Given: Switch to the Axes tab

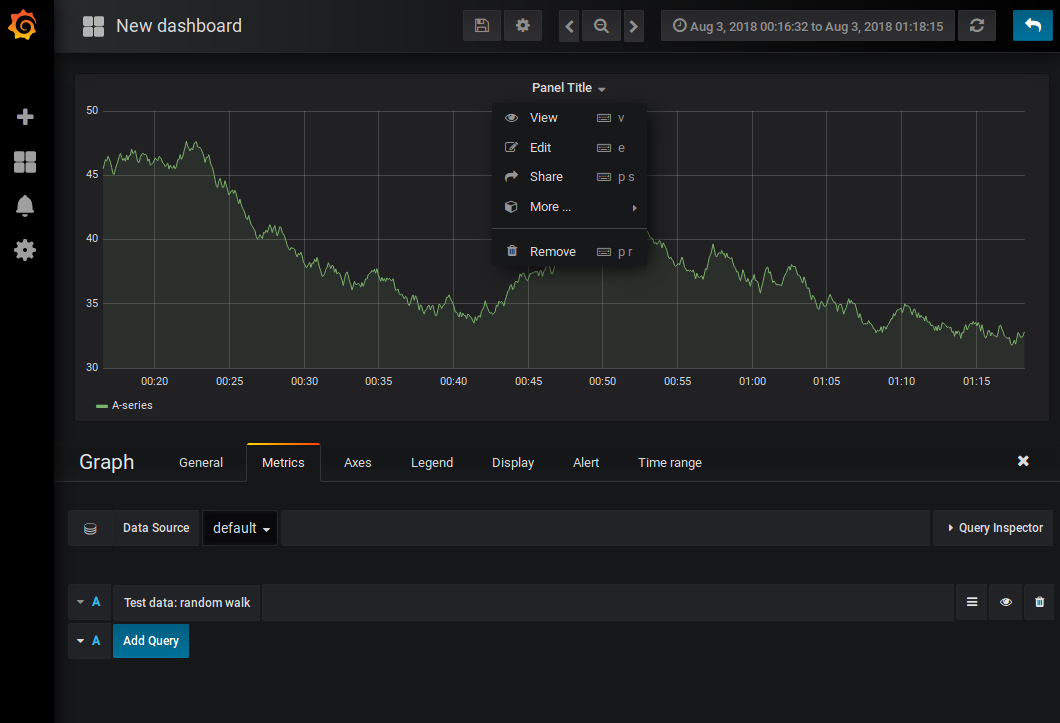Looking at the screenshot, I should click(x=358, y=463).
